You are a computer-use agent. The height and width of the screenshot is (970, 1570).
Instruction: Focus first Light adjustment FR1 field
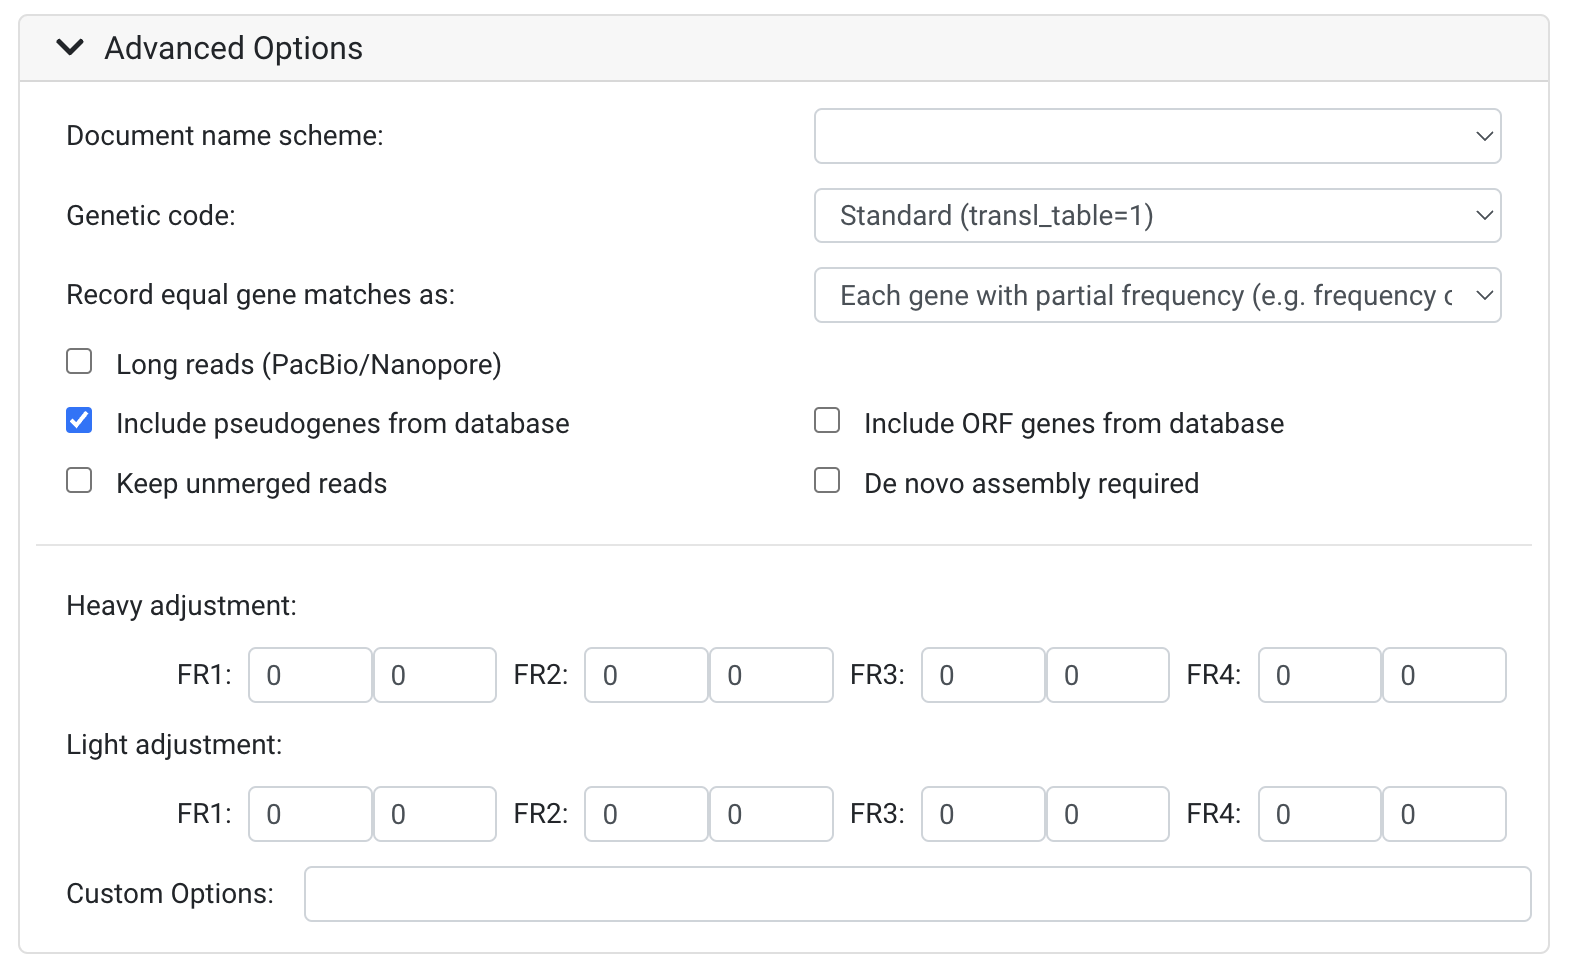coord(310,814)
